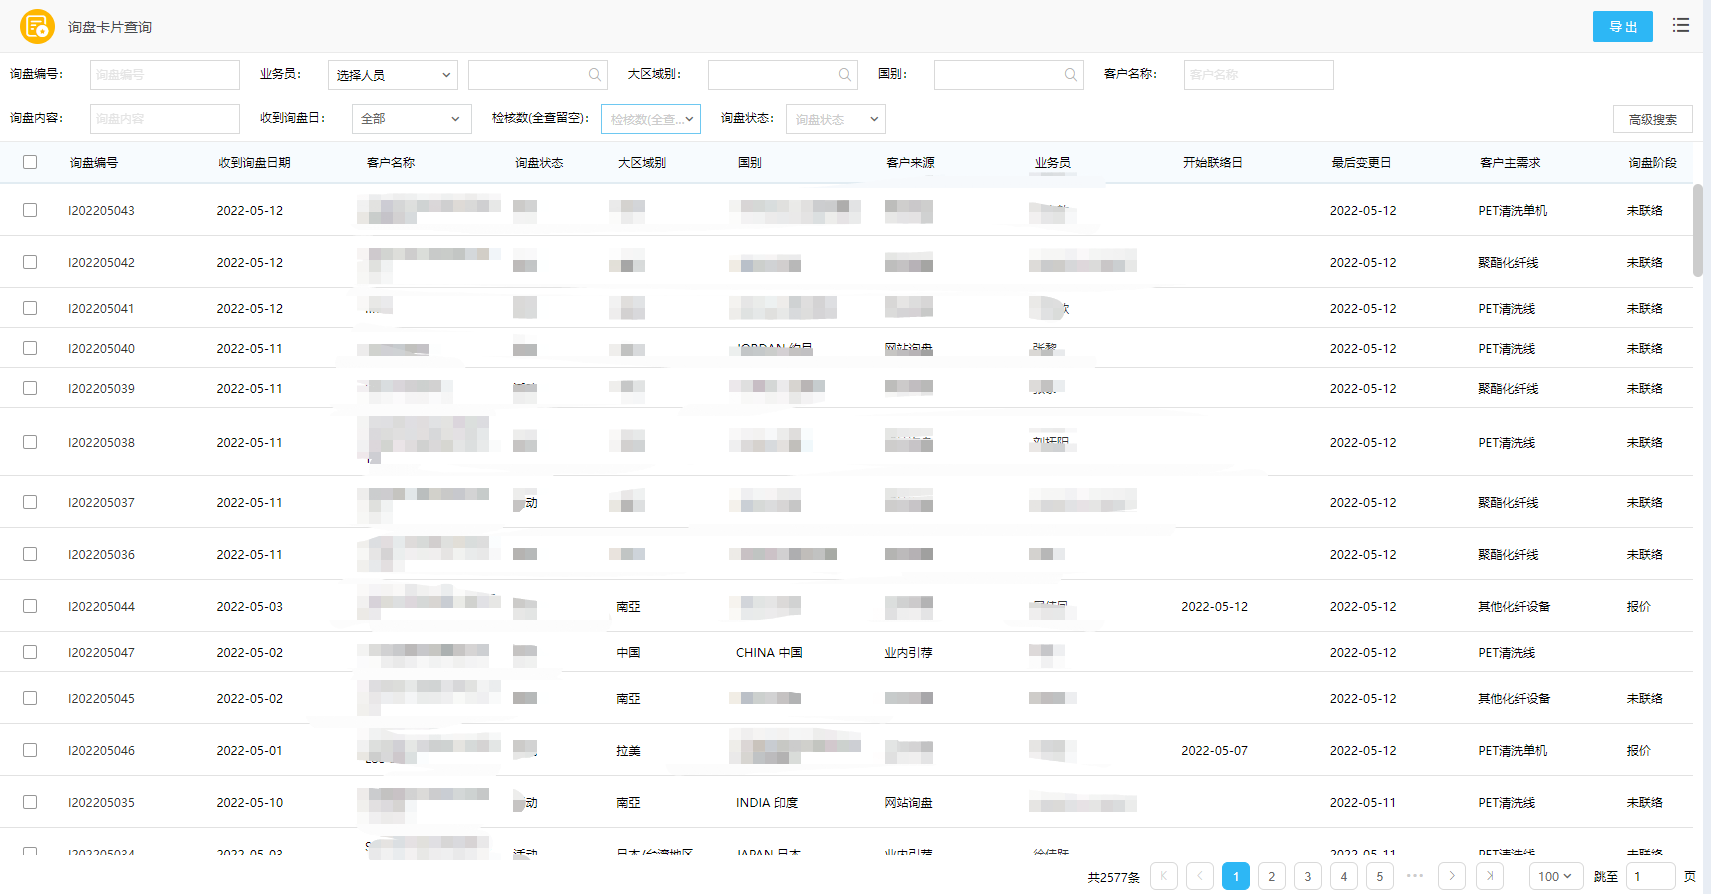Click the CHINA 中国 country cell
The width and height of the screenshot is (1711, 894).
tap(769, 652)
